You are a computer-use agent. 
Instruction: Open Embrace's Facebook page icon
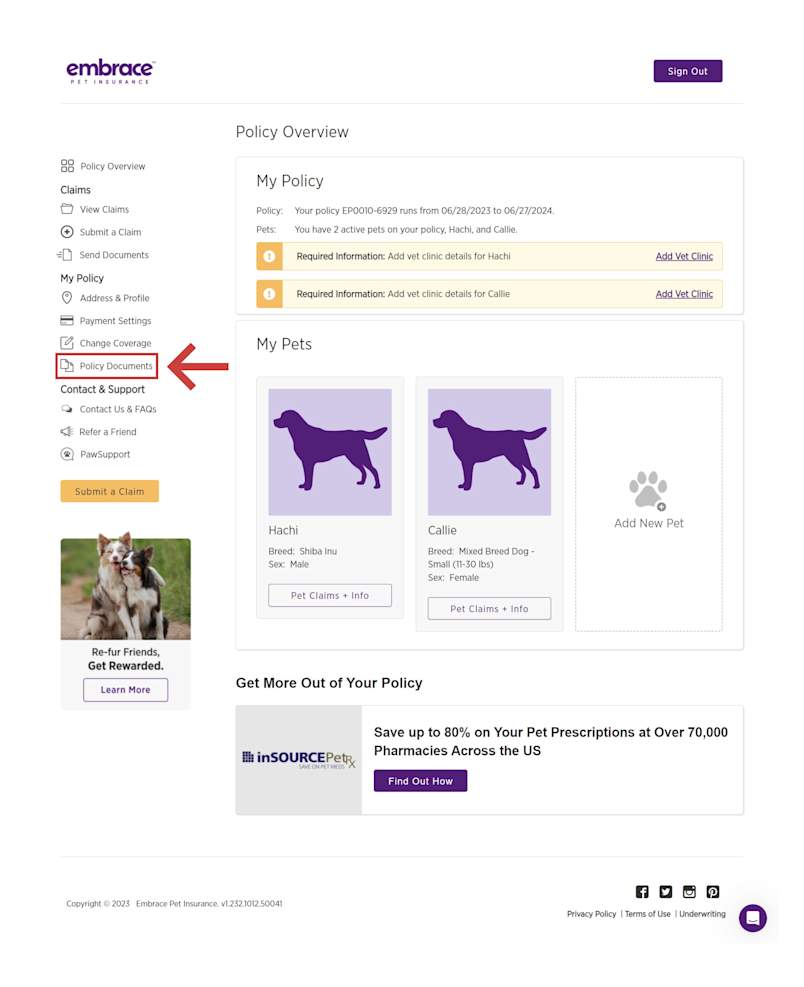pos(641,891)
